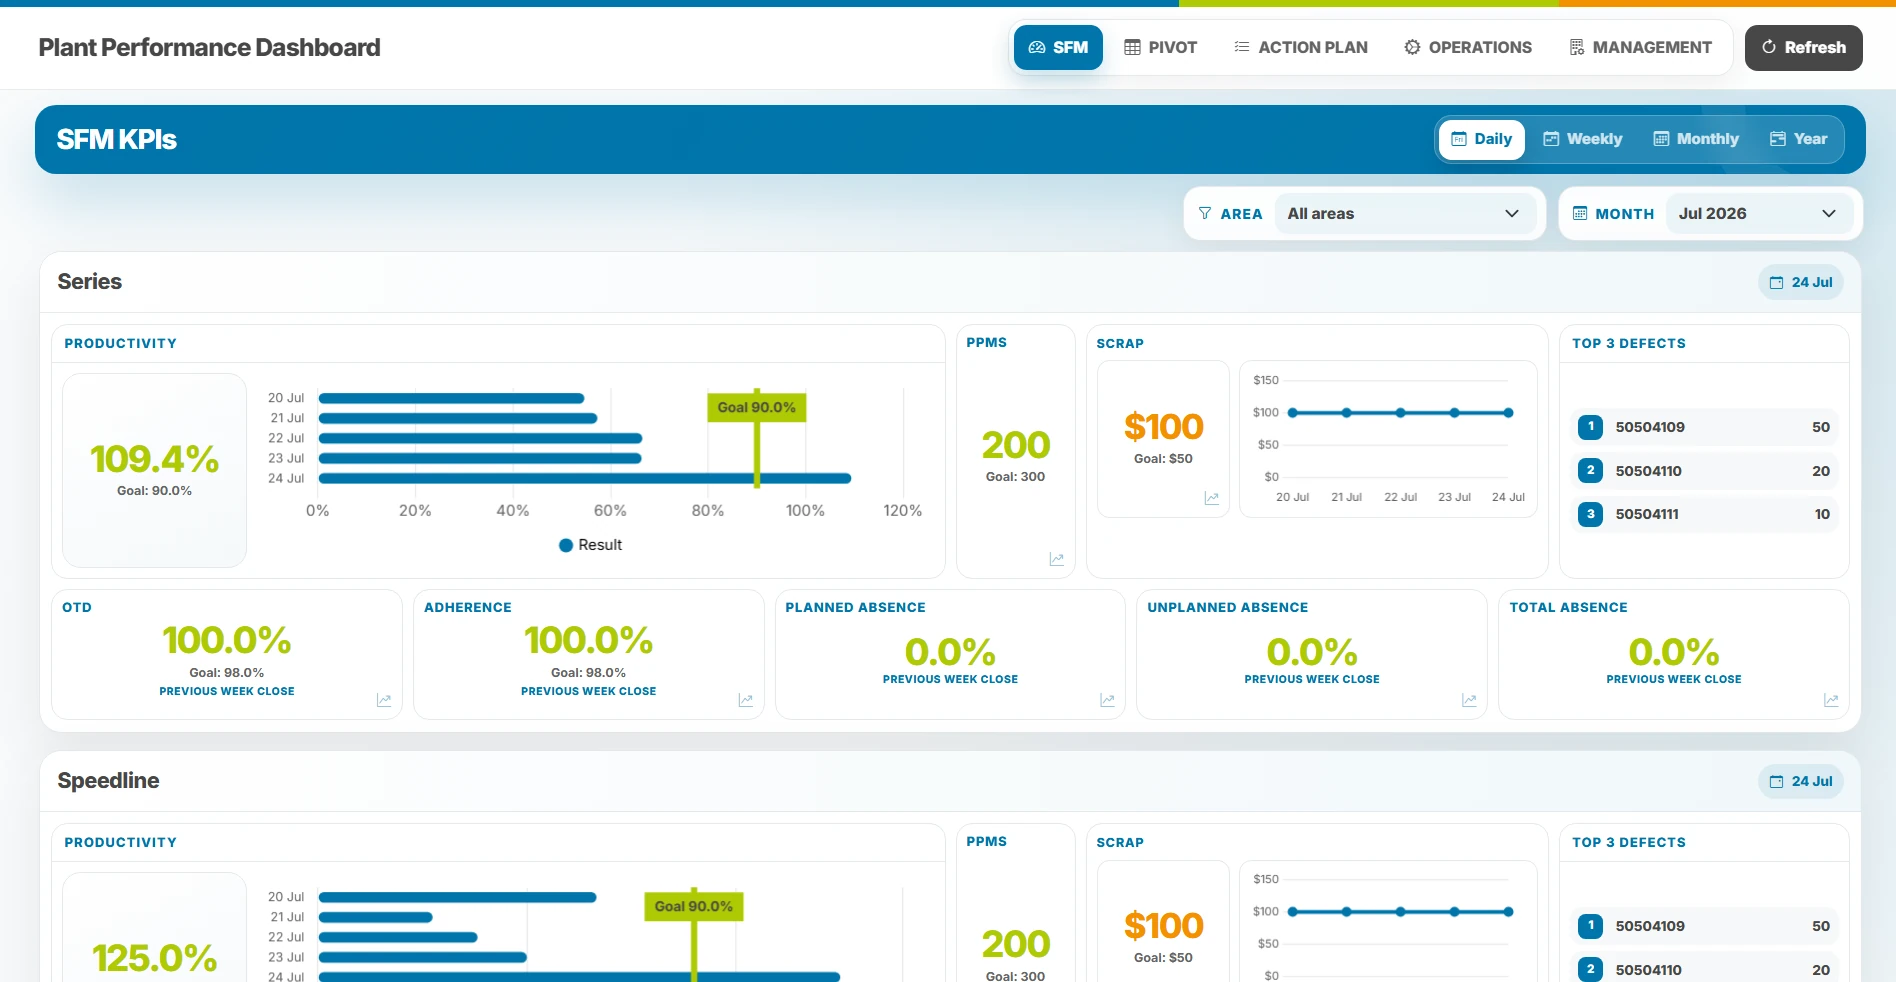This screenshot has width=1896, height=982.
Task: Click the Monthly calendar icon
Action: (x=1661, y=139)
